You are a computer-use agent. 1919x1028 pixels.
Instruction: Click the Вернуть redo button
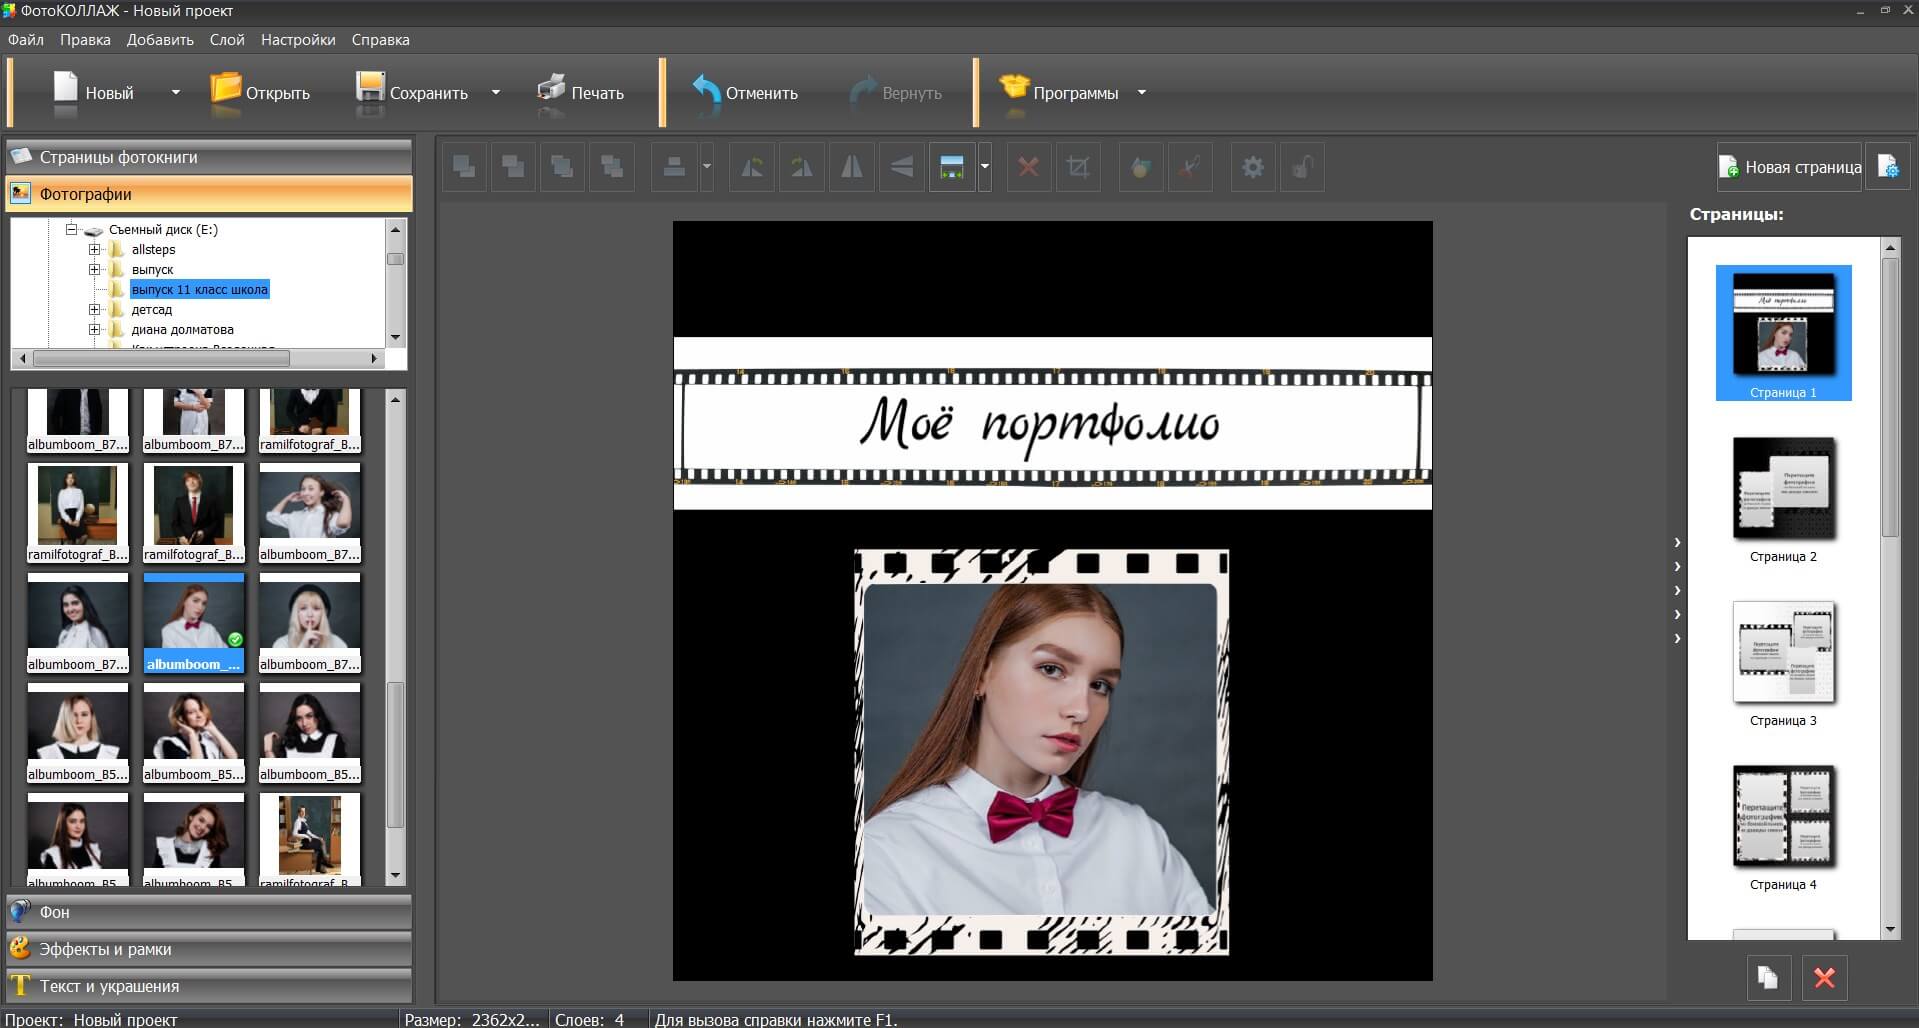[x=896, y=92]
